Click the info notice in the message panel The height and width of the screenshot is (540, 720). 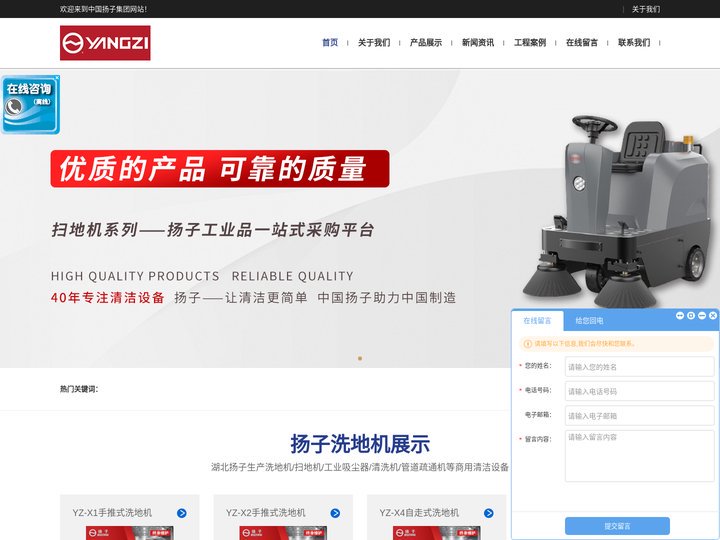pyautogui.click(x=616, y=343)
